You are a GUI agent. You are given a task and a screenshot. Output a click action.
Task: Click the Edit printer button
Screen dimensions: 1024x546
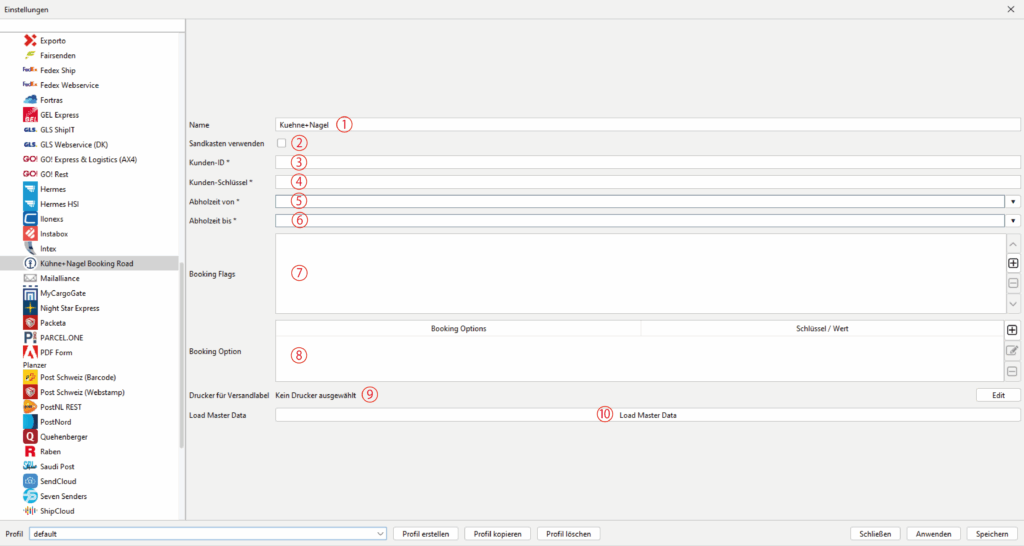pyautogui.click(x=999, y=395)
